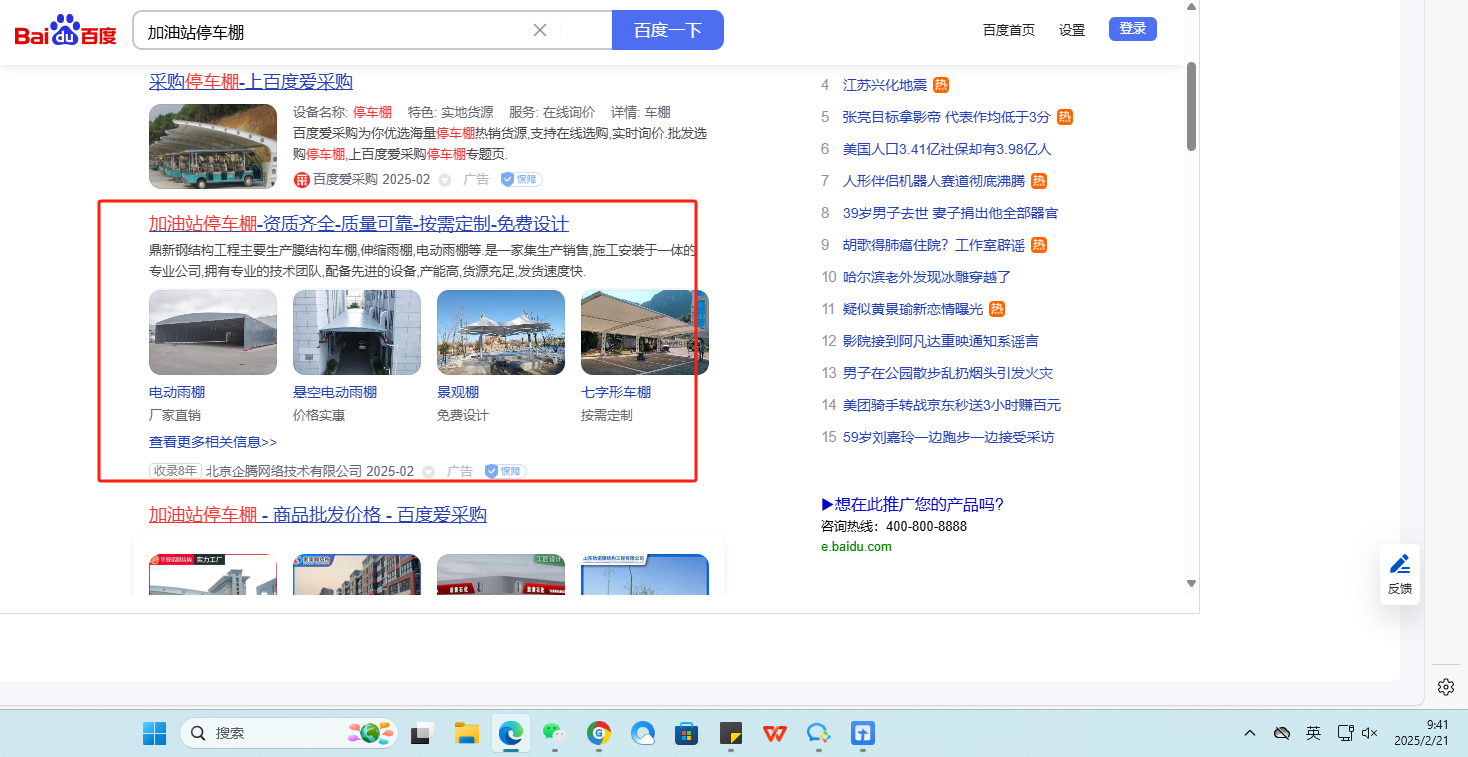
Task: Click the 景观棚 text link
Action: click(458, 392)
